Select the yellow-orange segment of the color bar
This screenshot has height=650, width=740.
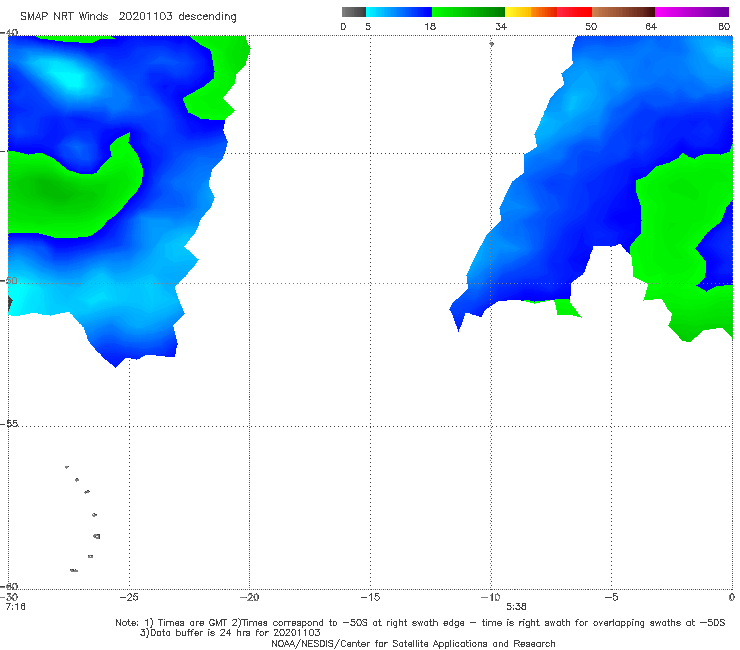[531, 12]
